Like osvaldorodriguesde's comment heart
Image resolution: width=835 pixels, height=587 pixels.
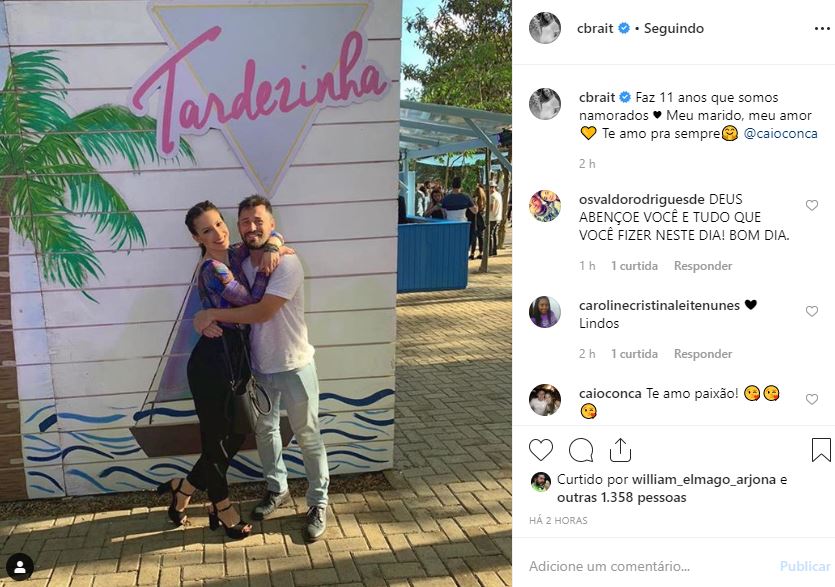812,205
